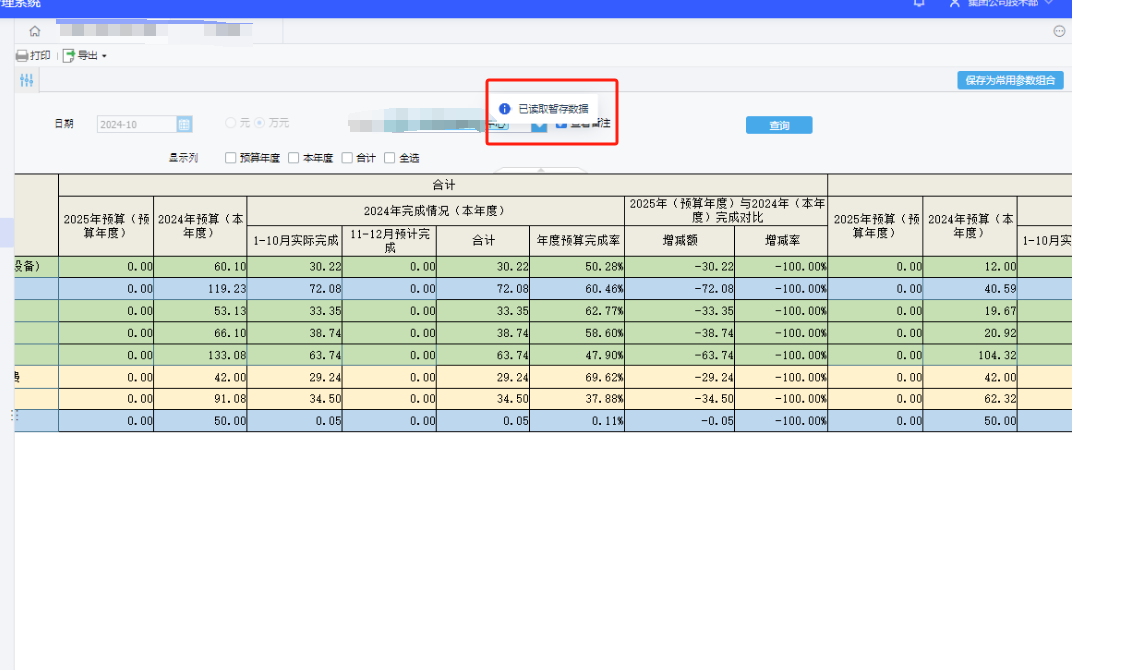Click the 查询 query button
This screenshot has height=670, width=1131.
coord(779,125)
